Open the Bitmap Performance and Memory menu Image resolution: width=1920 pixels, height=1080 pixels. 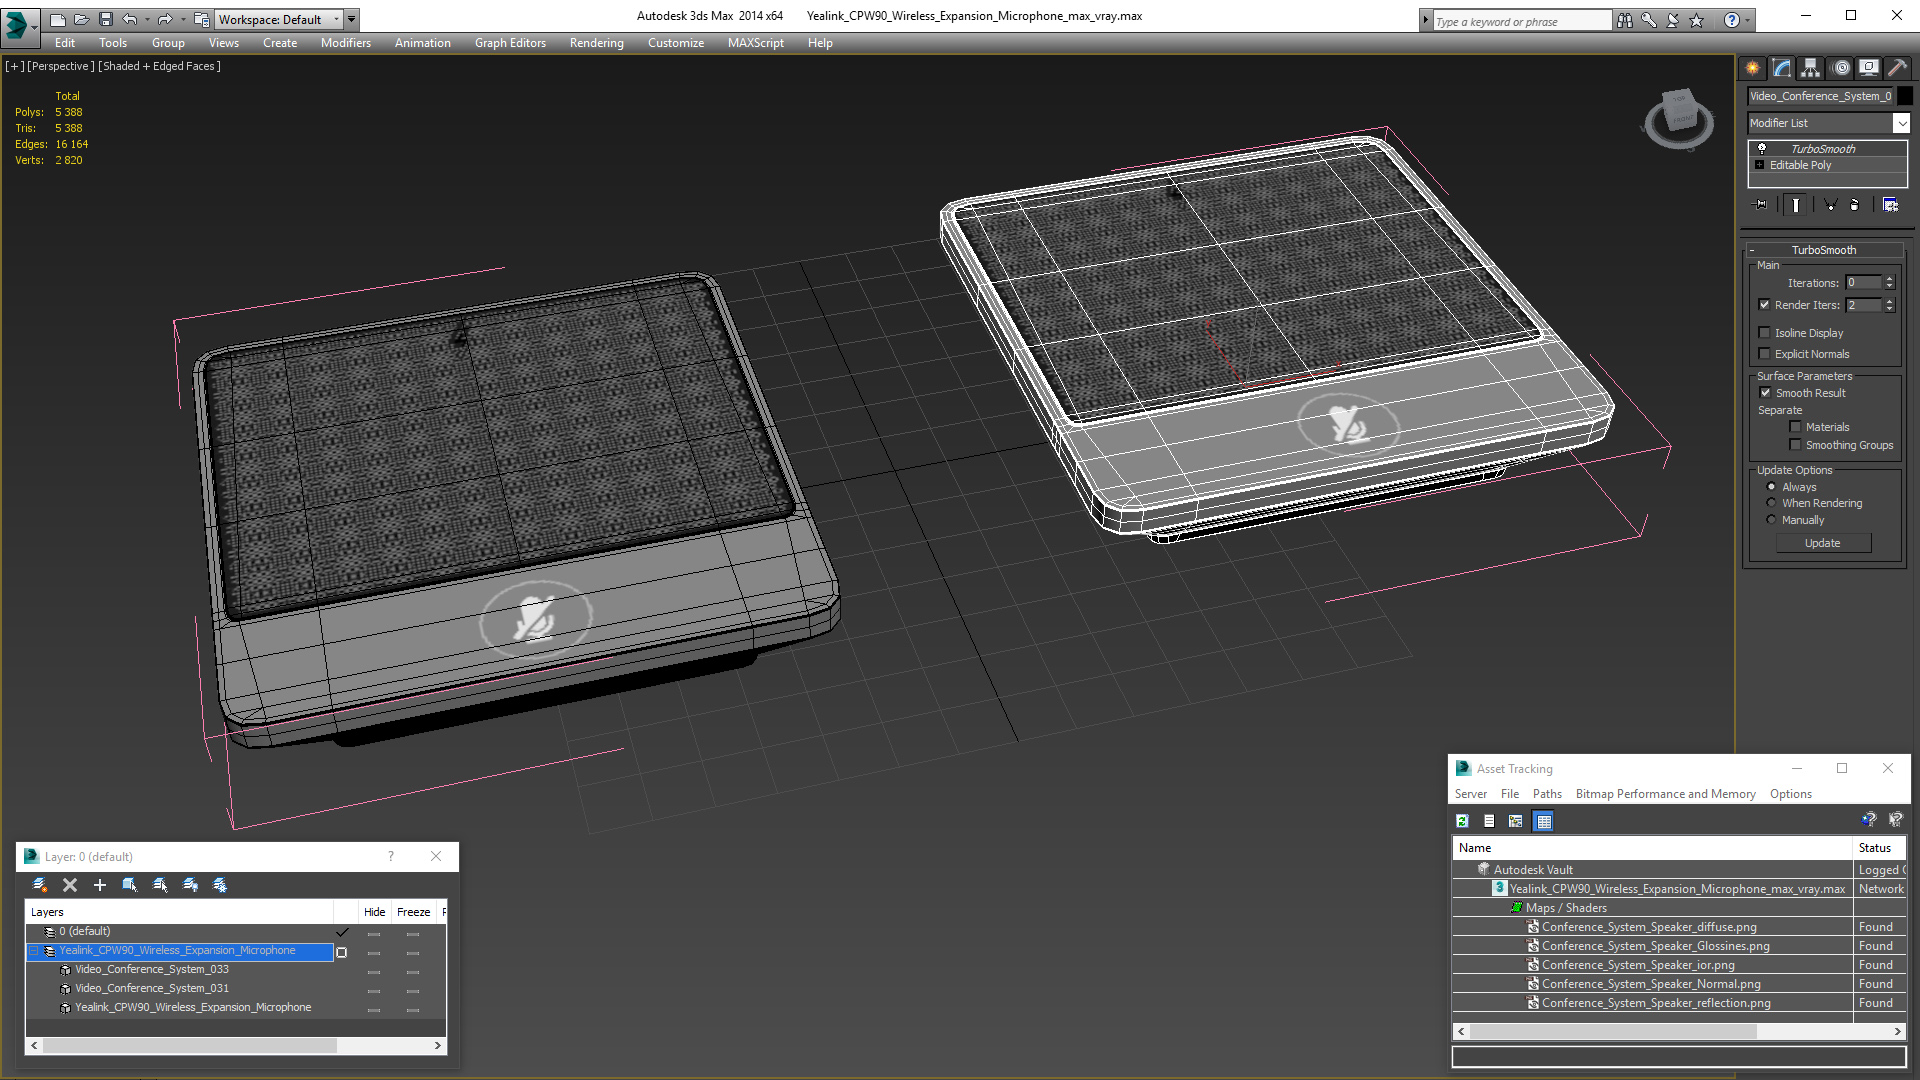(x=1665, y=794)
